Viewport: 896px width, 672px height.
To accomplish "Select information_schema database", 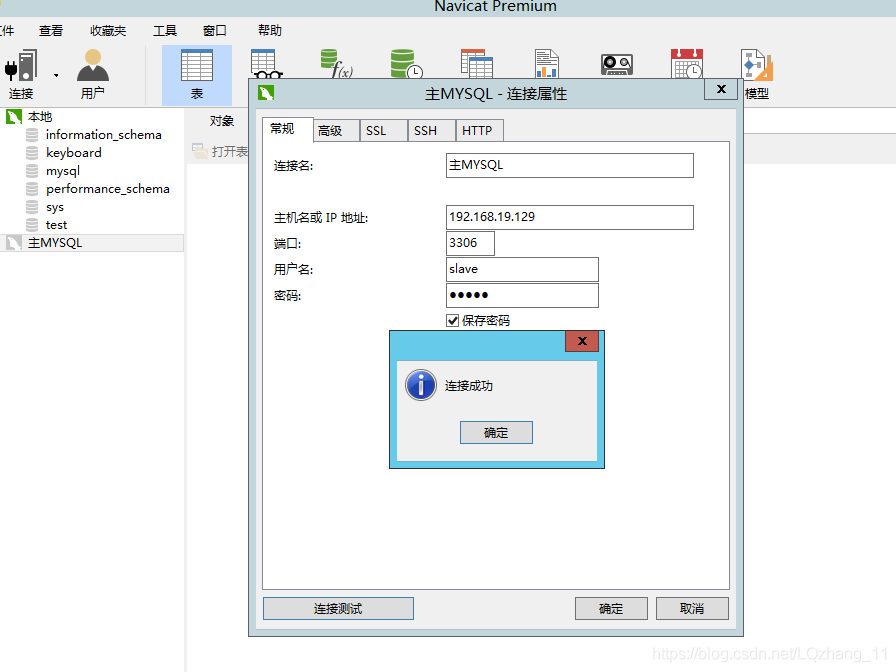I will 103,135.
